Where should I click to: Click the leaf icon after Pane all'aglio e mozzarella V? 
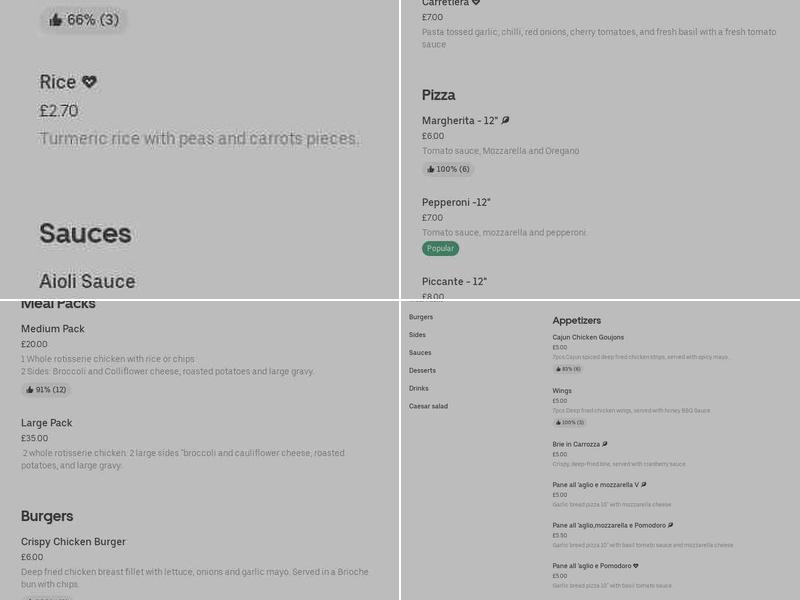(x=643, y=485)
